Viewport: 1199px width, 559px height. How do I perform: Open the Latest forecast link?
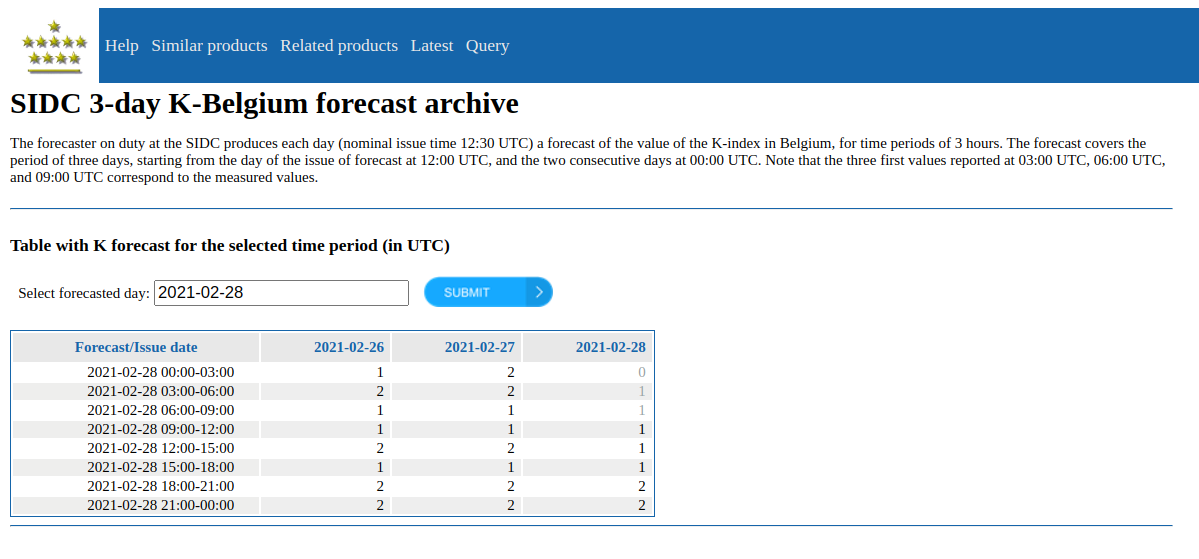pyautogui.click(x=431, y=46)
